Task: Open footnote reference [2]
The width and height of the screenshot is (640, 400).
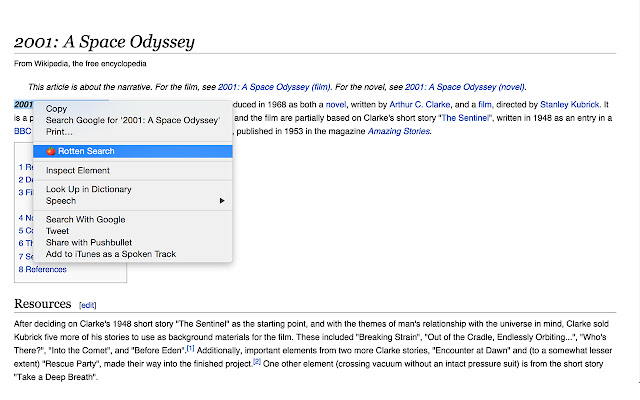Action: pos(256,362)
